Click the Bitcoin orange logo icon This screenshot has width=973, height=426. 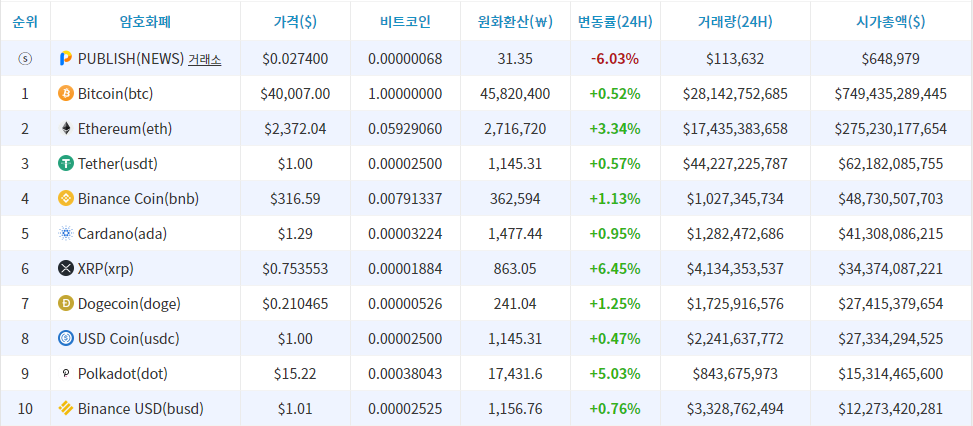(x=65, y=94)
